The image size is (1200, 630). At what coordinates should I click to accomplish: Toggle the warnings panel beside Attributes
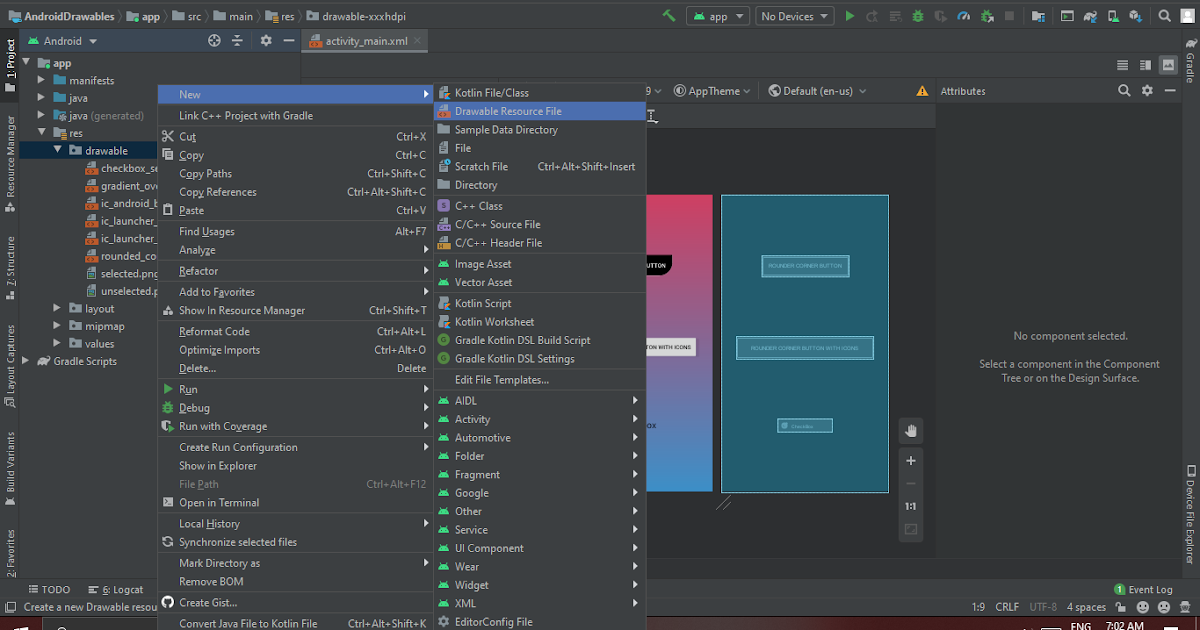[x=921, y=90]
